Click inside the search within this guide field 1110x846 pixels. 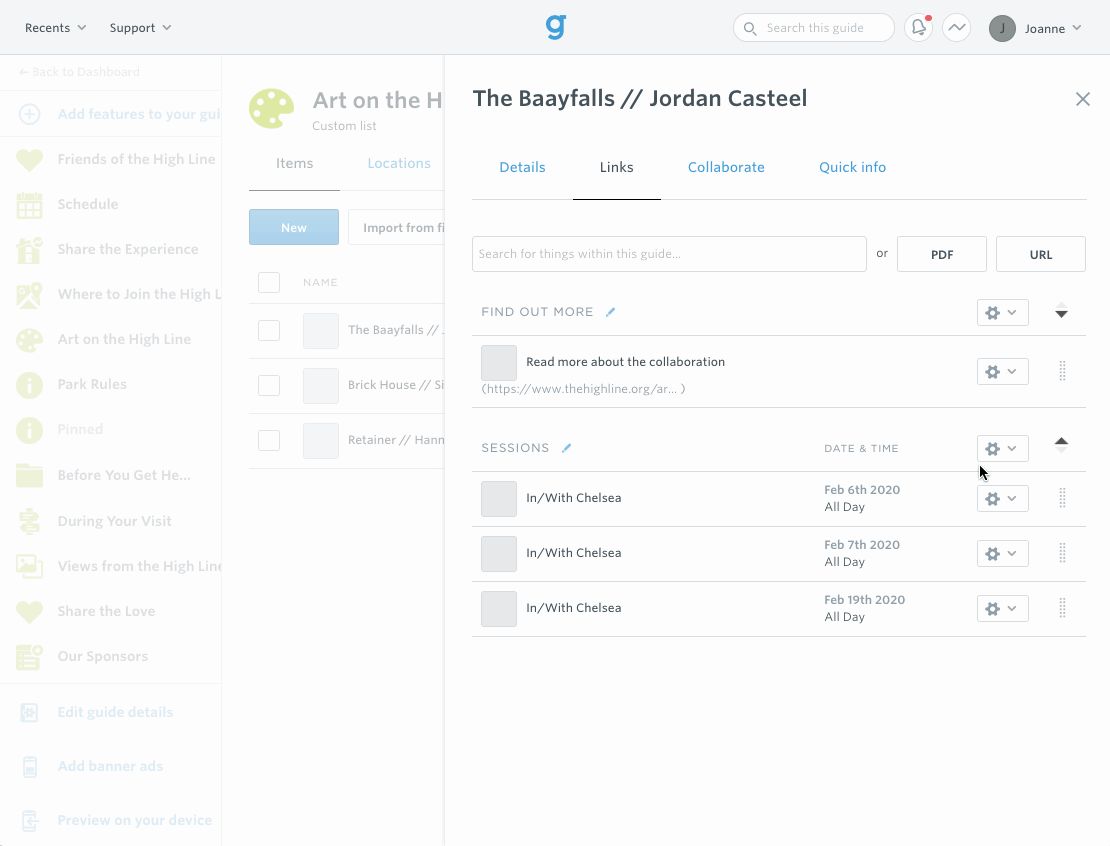669,253
